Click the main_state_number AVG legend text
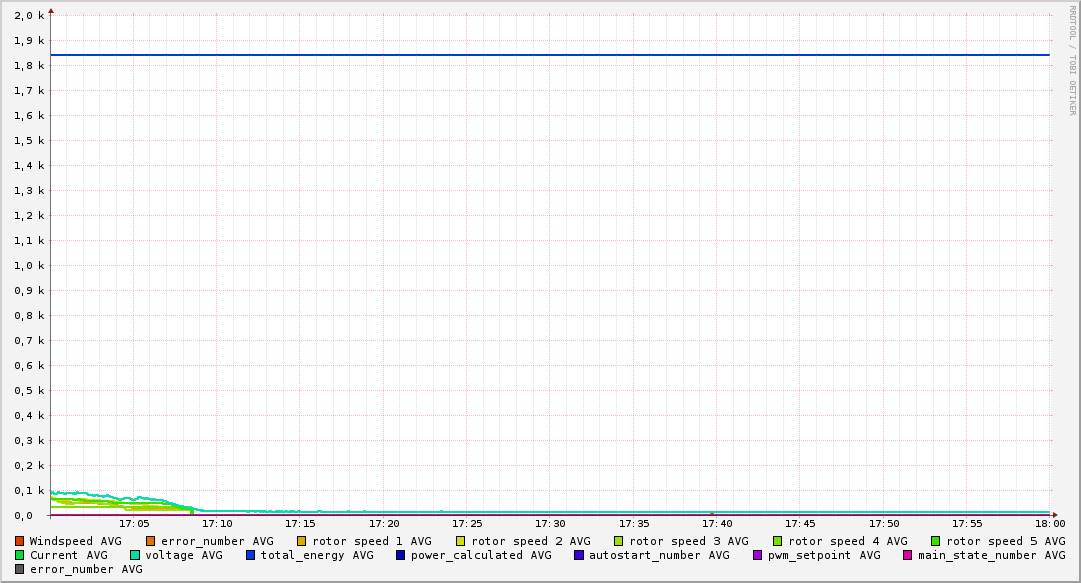 991,555
